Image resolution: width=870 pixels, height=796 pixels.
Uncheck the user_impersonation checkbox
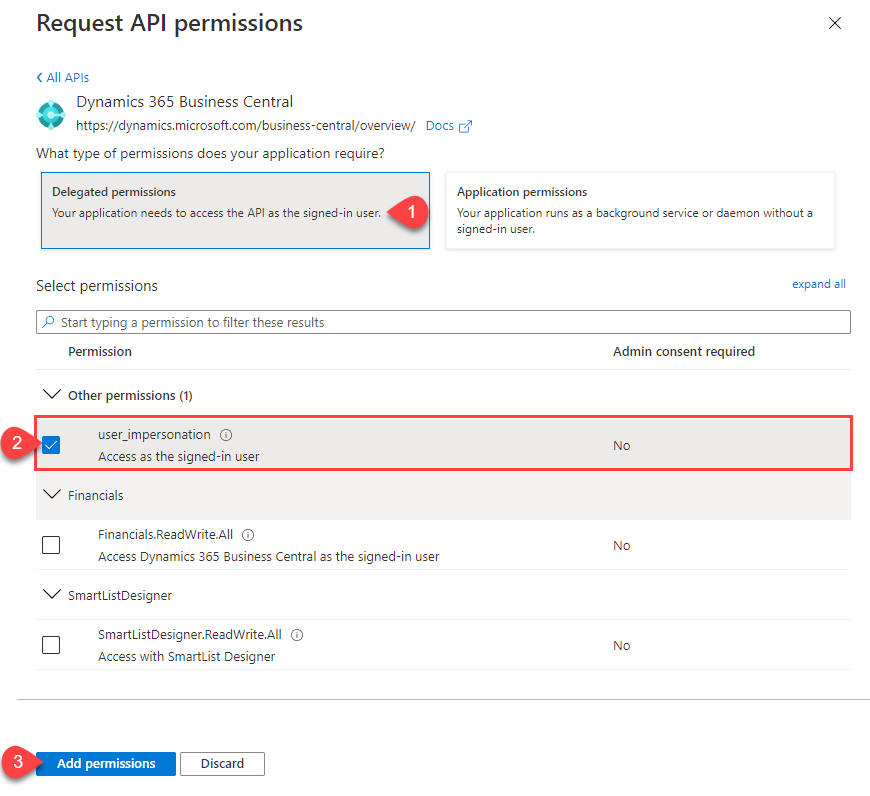pyautogui.click(x=51, y=445)
